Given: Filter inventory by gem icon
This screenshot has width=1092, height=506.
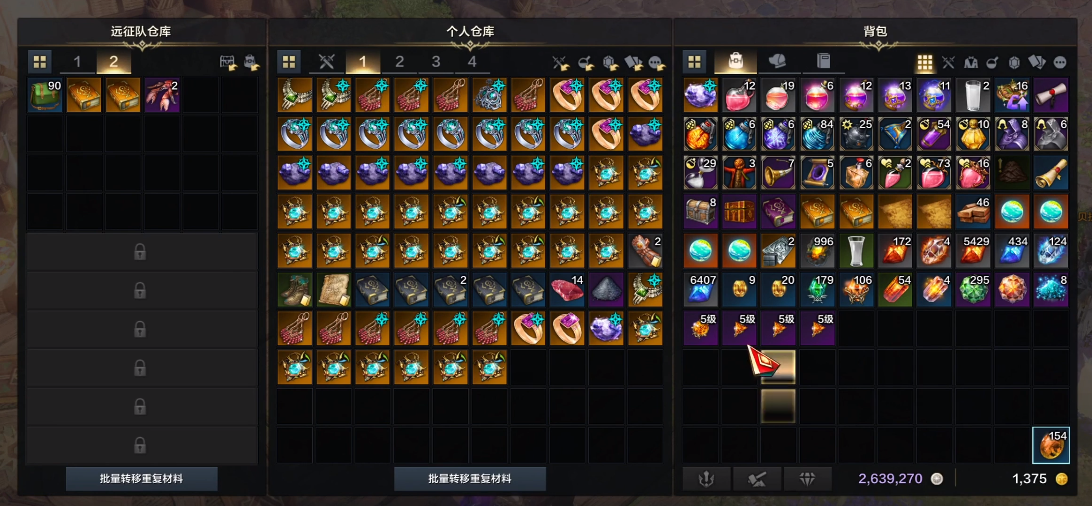Looking at the screenshot, I should [x=1014, y=62].
